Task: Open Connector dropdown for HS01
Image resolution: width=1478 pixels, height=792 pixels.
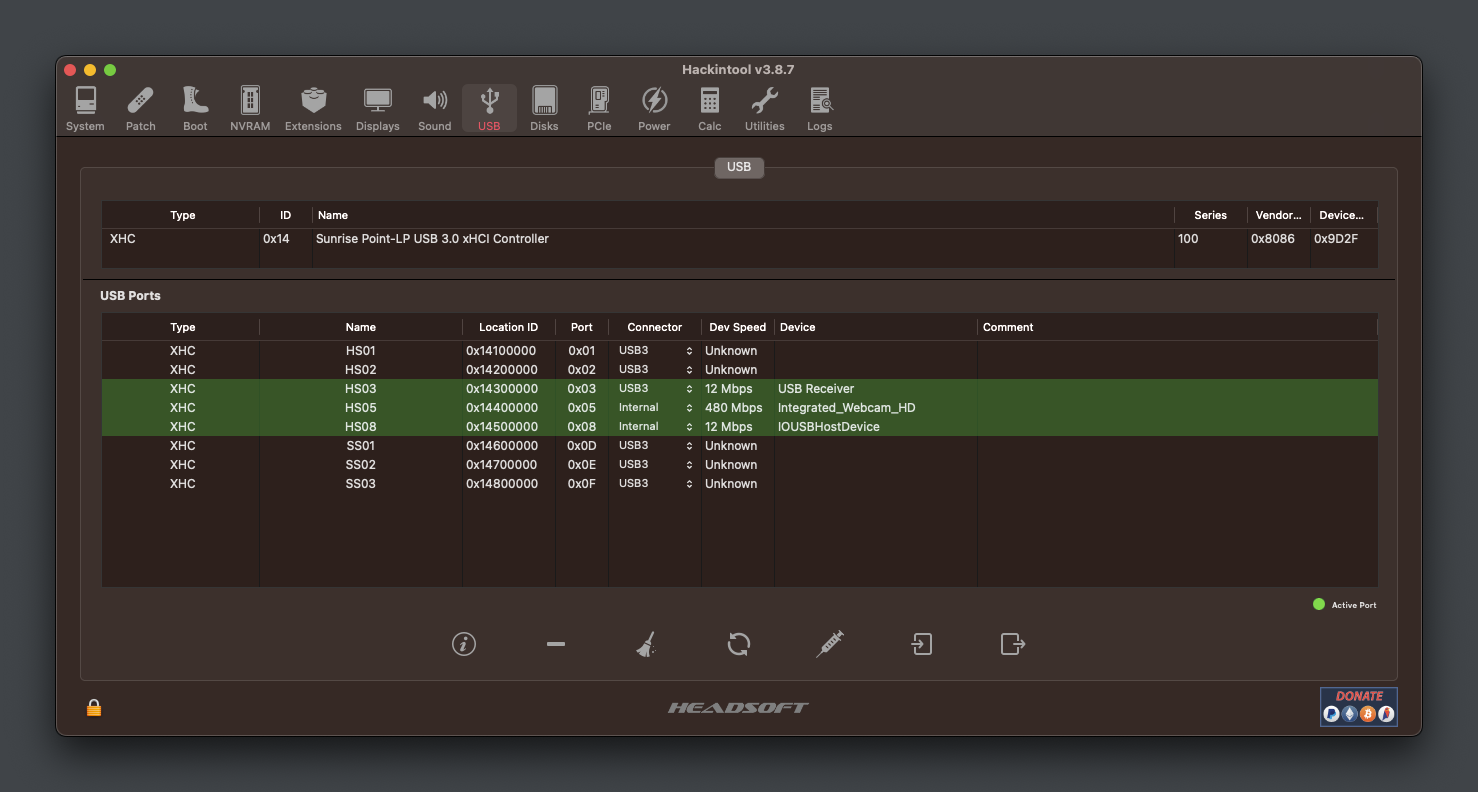Action: click(655, 351)
